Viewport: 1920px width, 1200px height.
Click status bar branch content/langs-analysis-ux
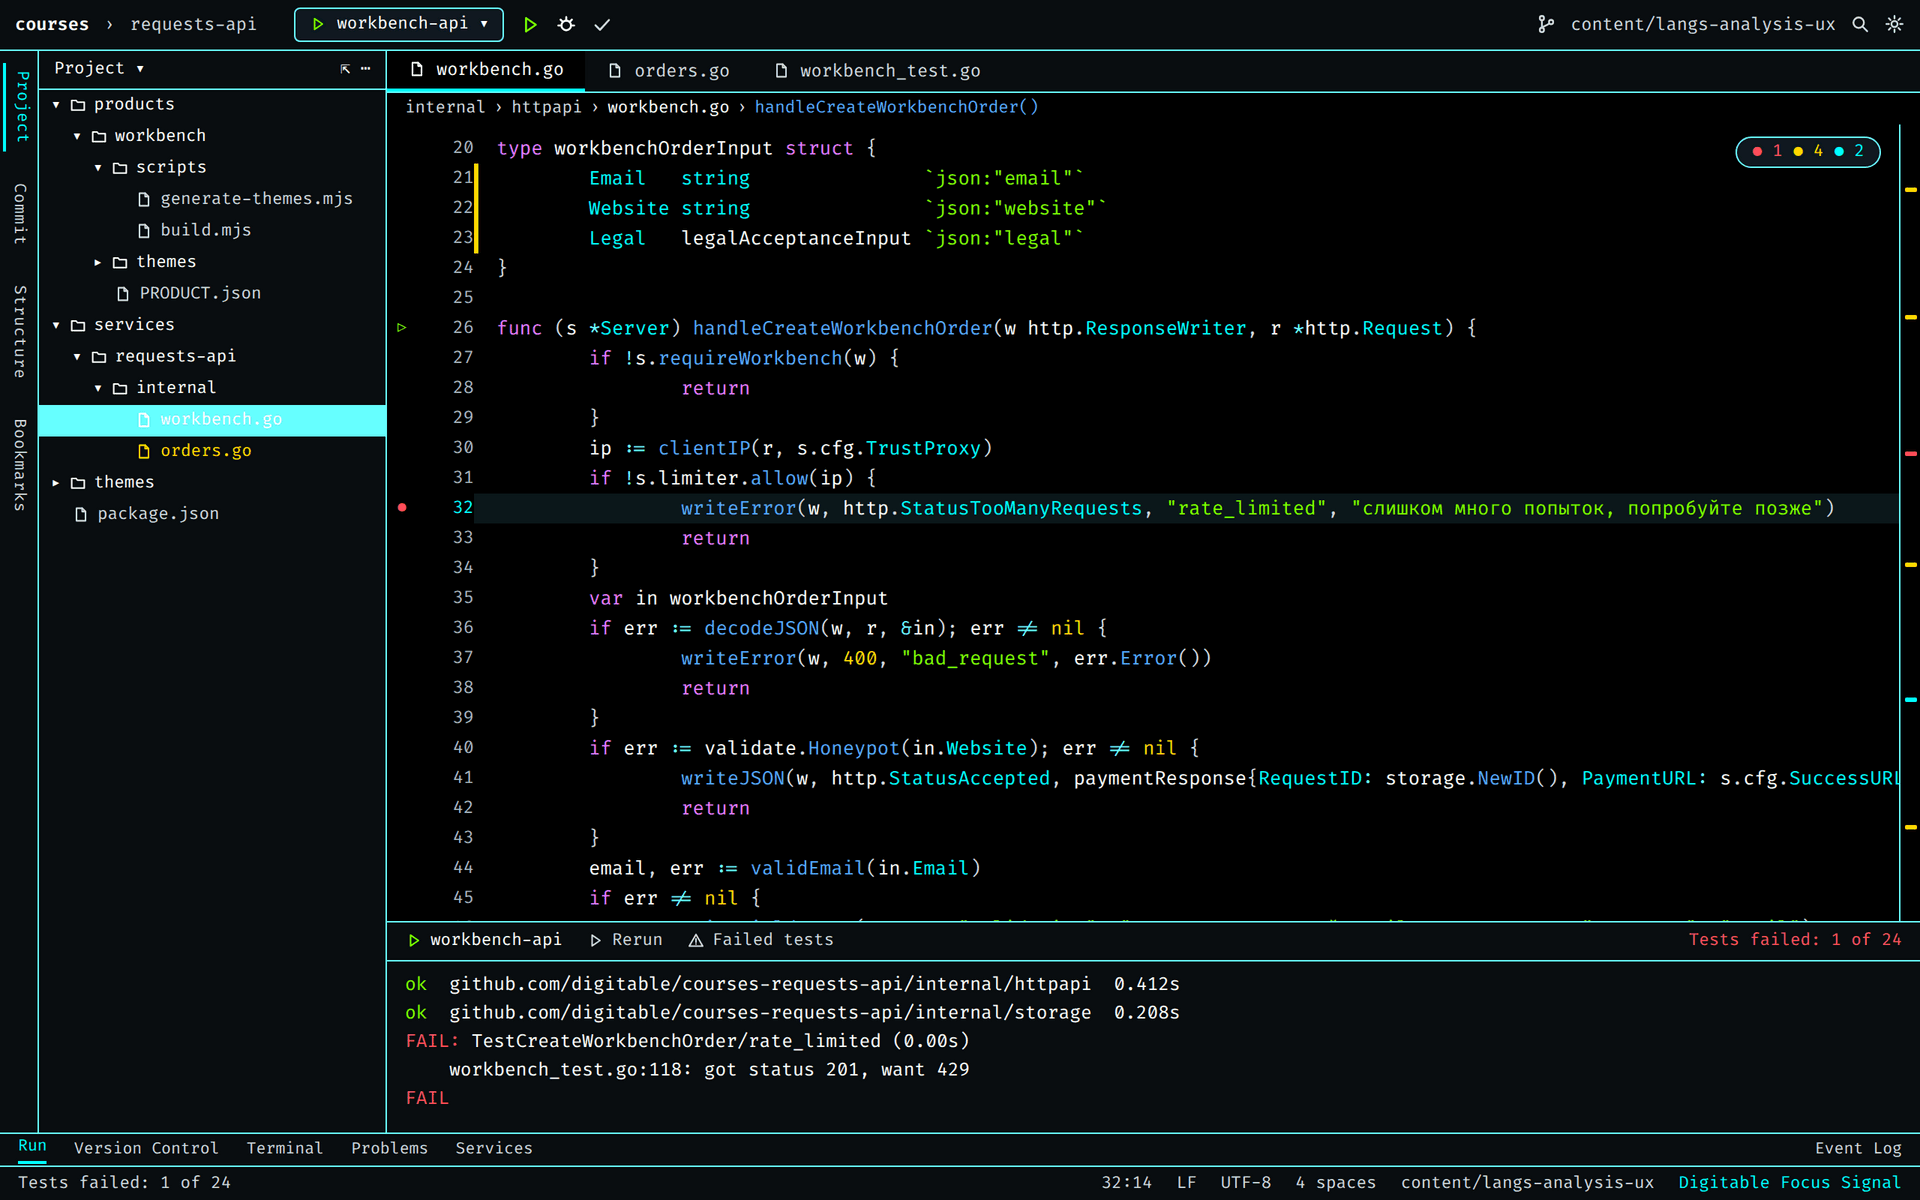point(1527,1182)
